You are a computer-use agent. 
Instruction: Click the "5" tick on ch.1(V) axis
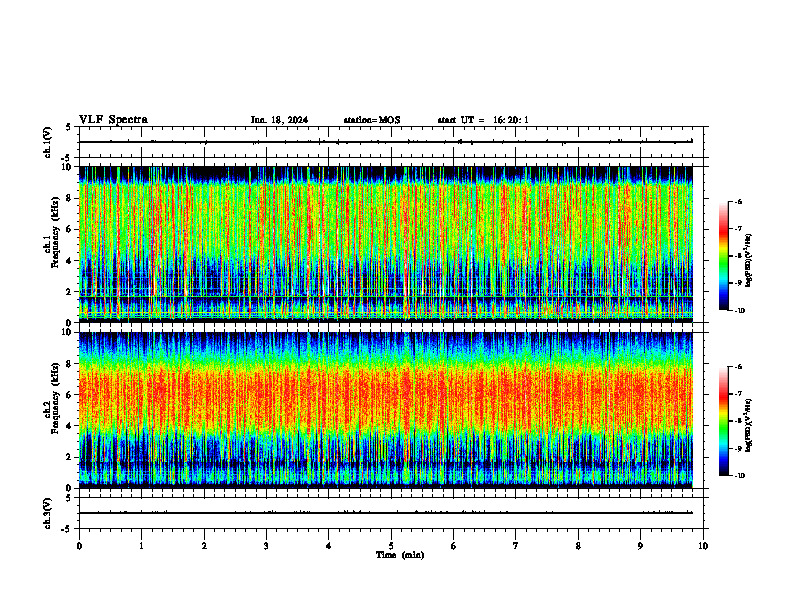[x=68, y=127]
